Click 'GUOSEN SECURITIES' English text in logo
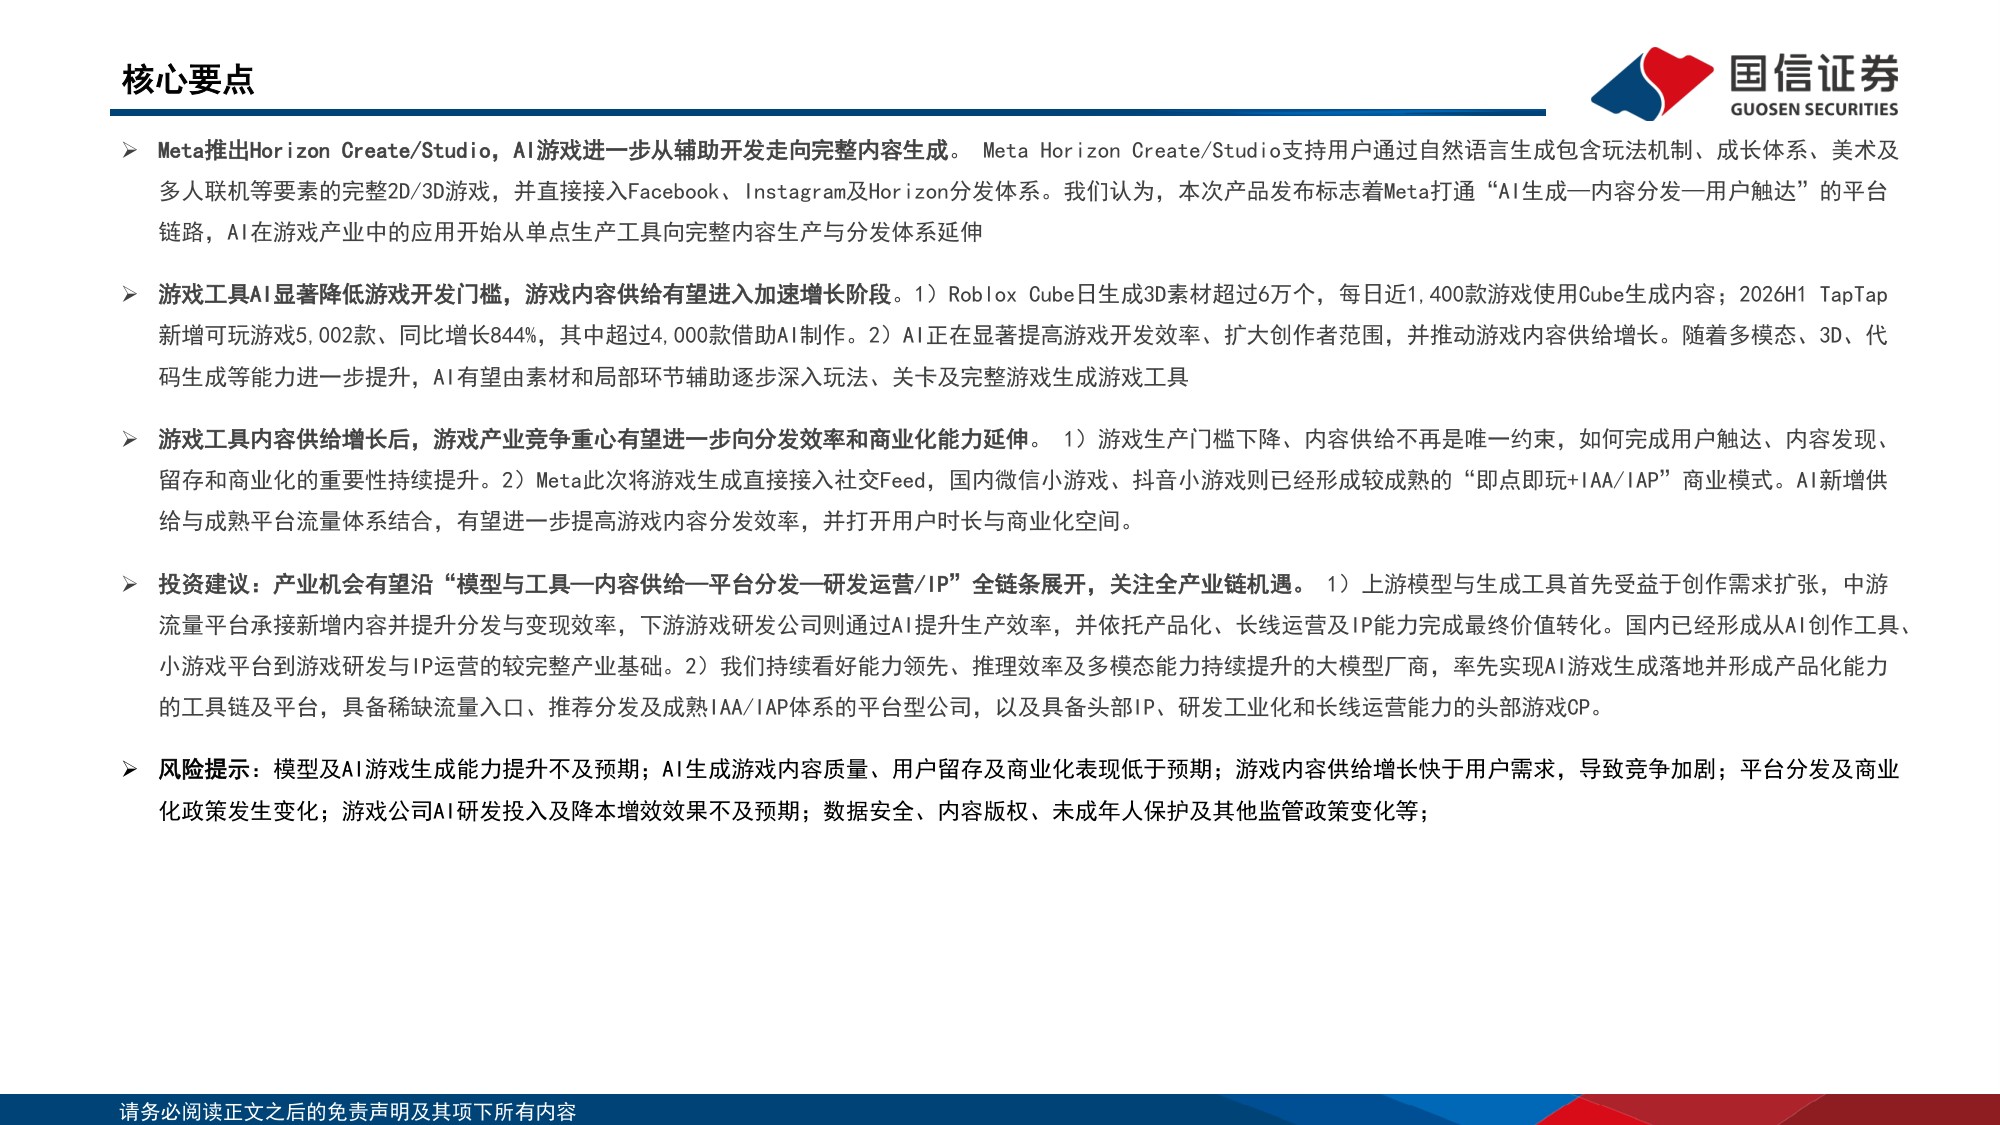 pos(1814,110)
